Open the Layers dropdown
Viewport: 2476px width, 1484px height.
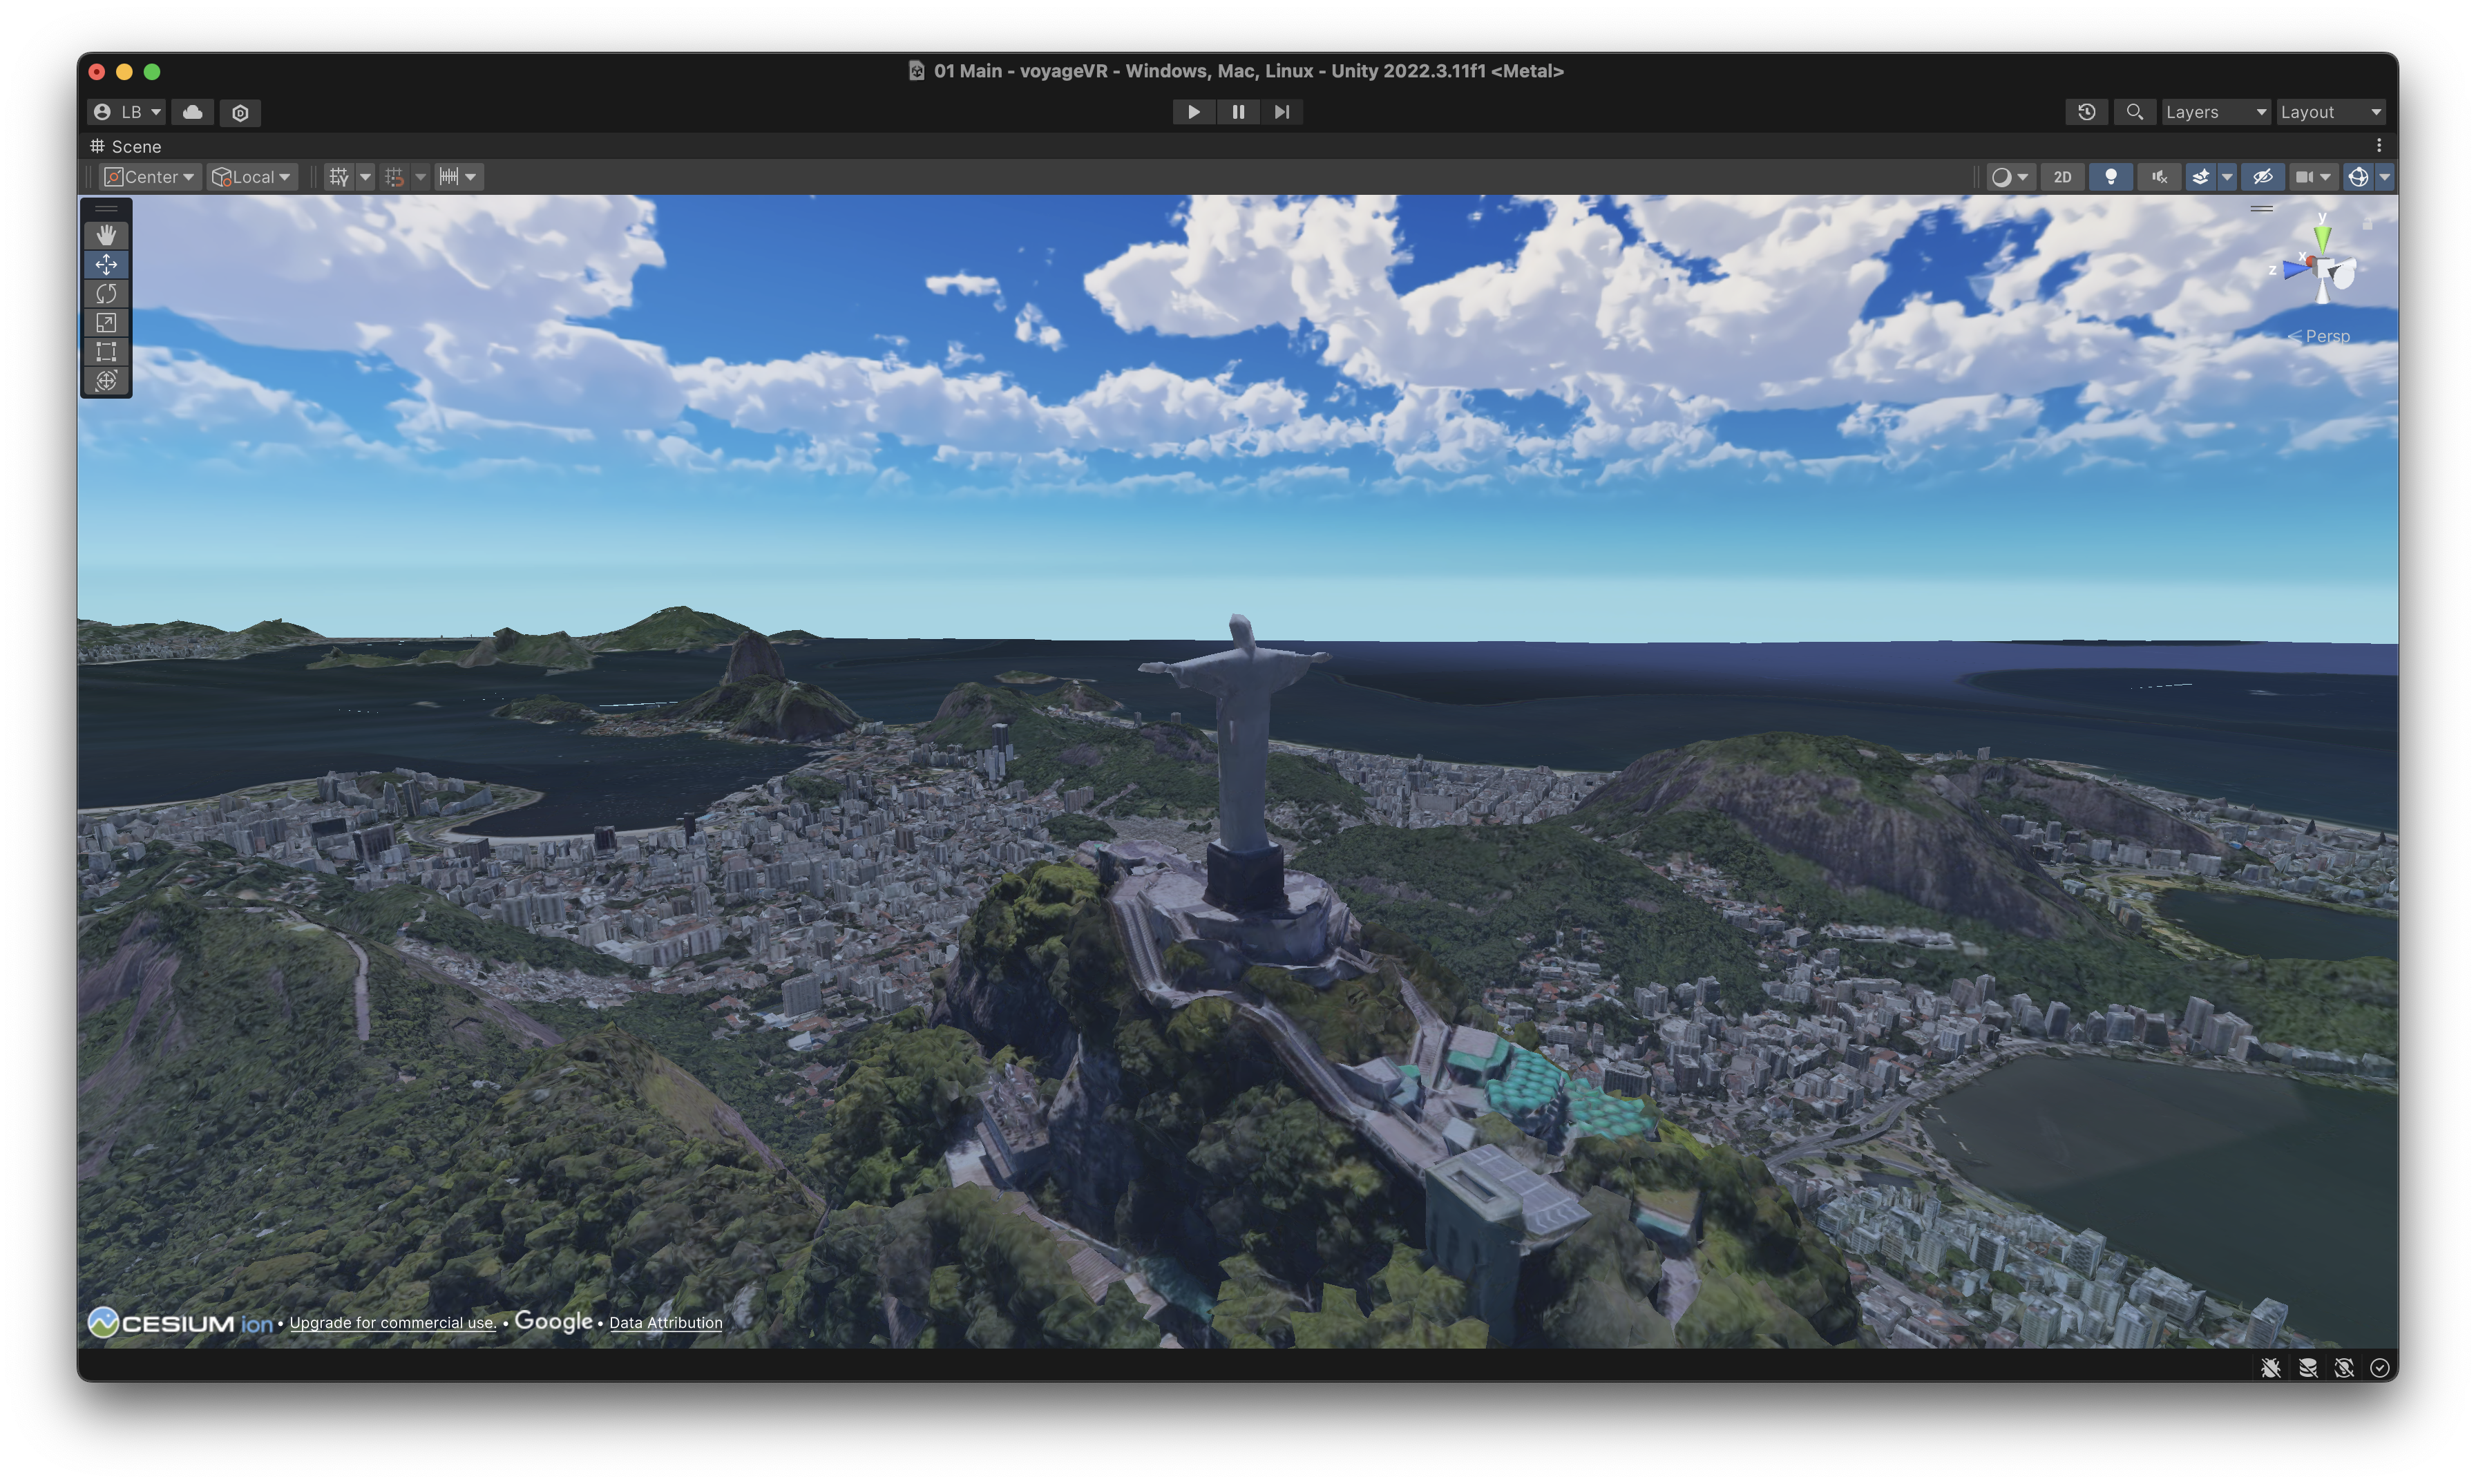point(2215,112)
